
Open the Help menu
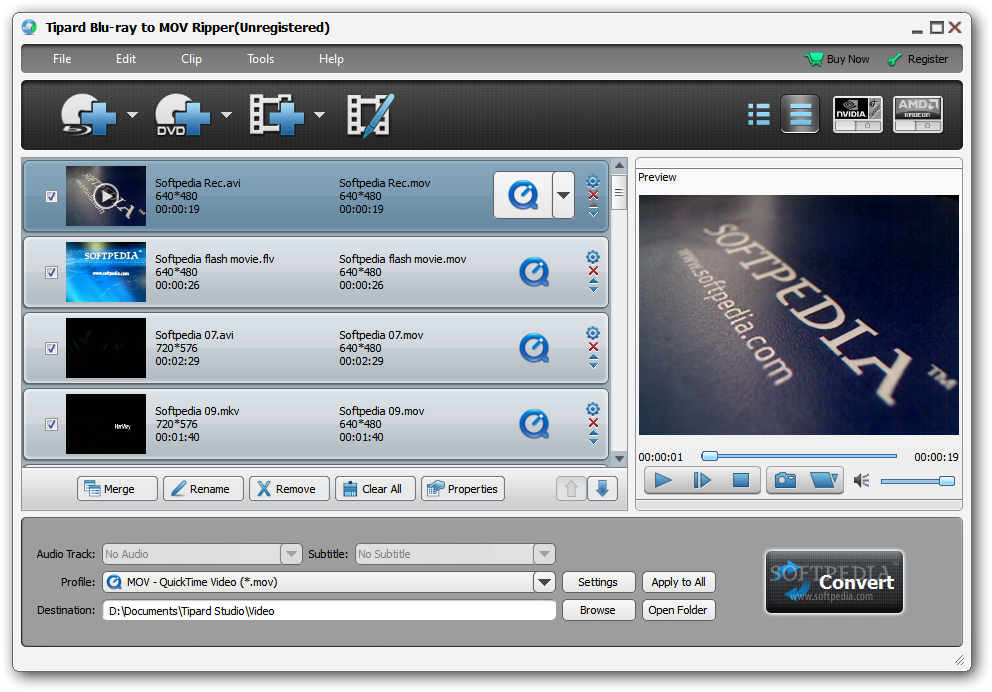click(x=331, y=59)
